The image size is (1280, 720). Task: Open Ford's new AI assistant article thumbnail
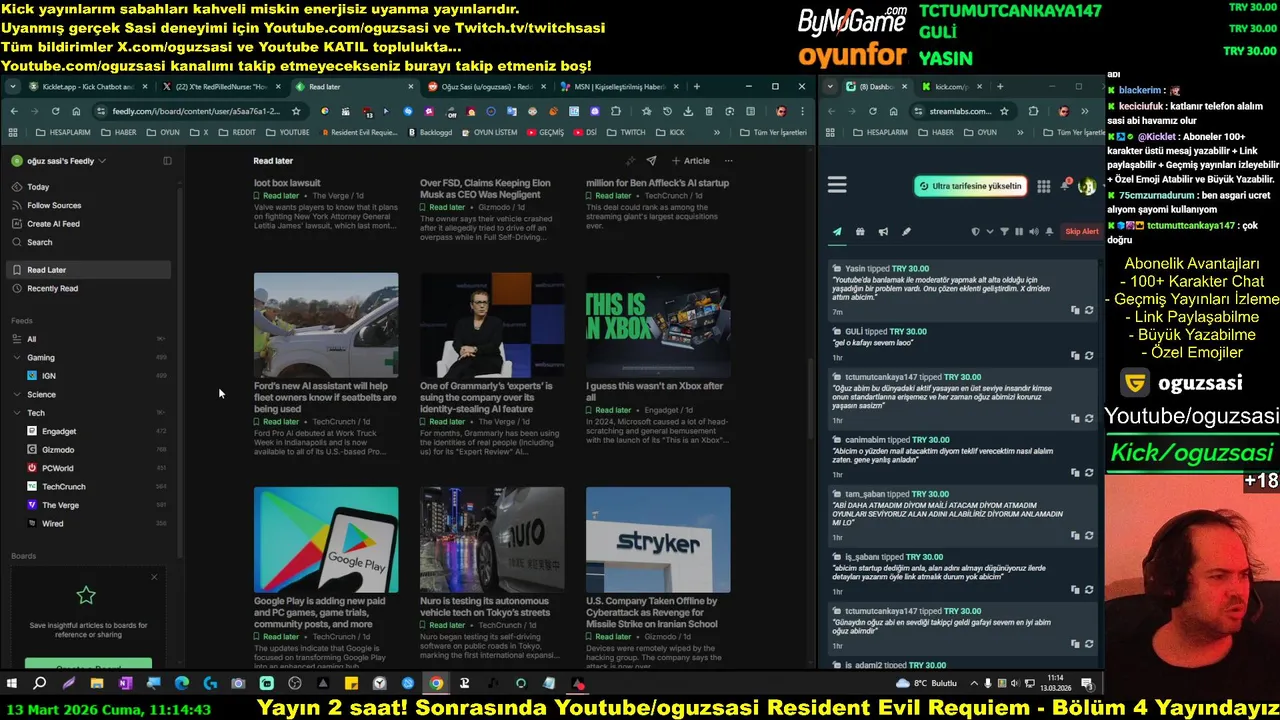(326, 325)
